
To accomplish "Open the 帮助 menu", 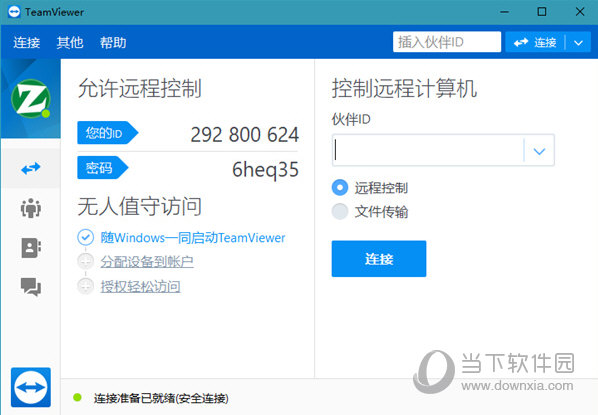I will 113,42.
